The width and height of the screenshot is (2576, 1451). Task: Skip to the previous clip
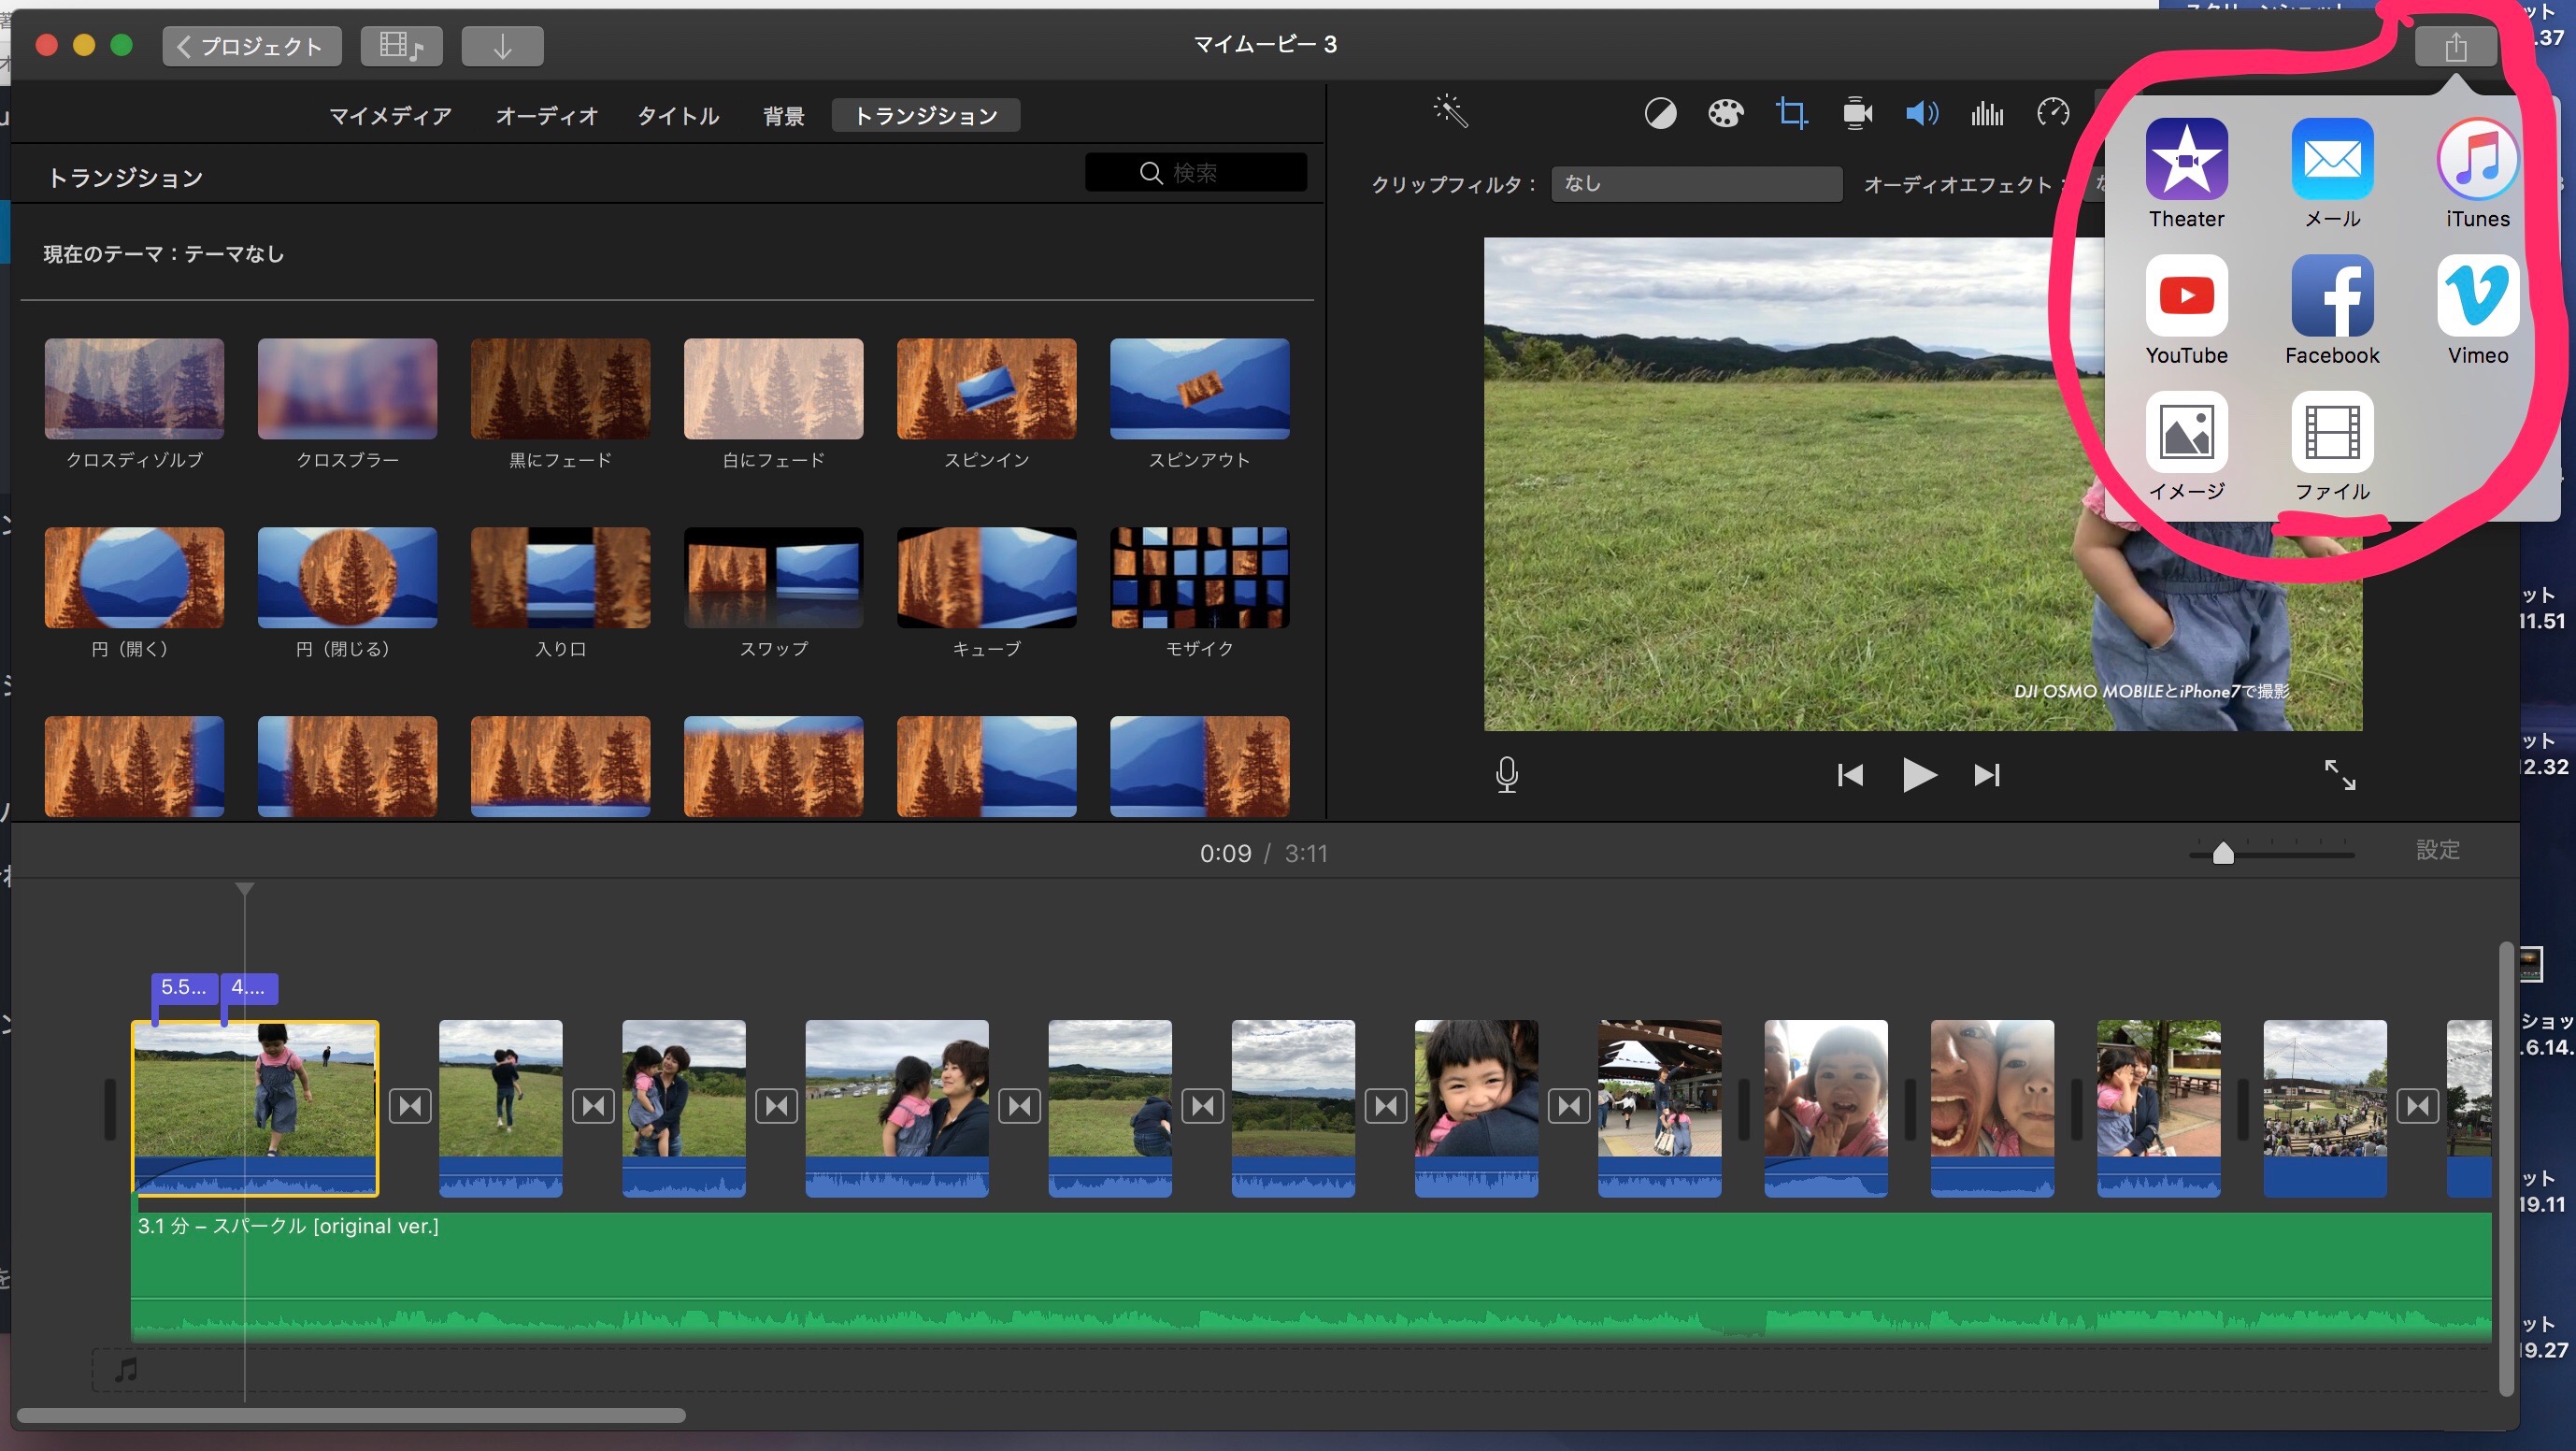(1850, 775)
